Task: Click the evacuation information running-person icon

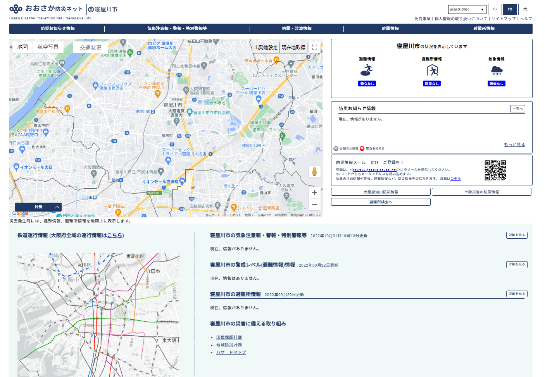Action: [x=367, y=70]
